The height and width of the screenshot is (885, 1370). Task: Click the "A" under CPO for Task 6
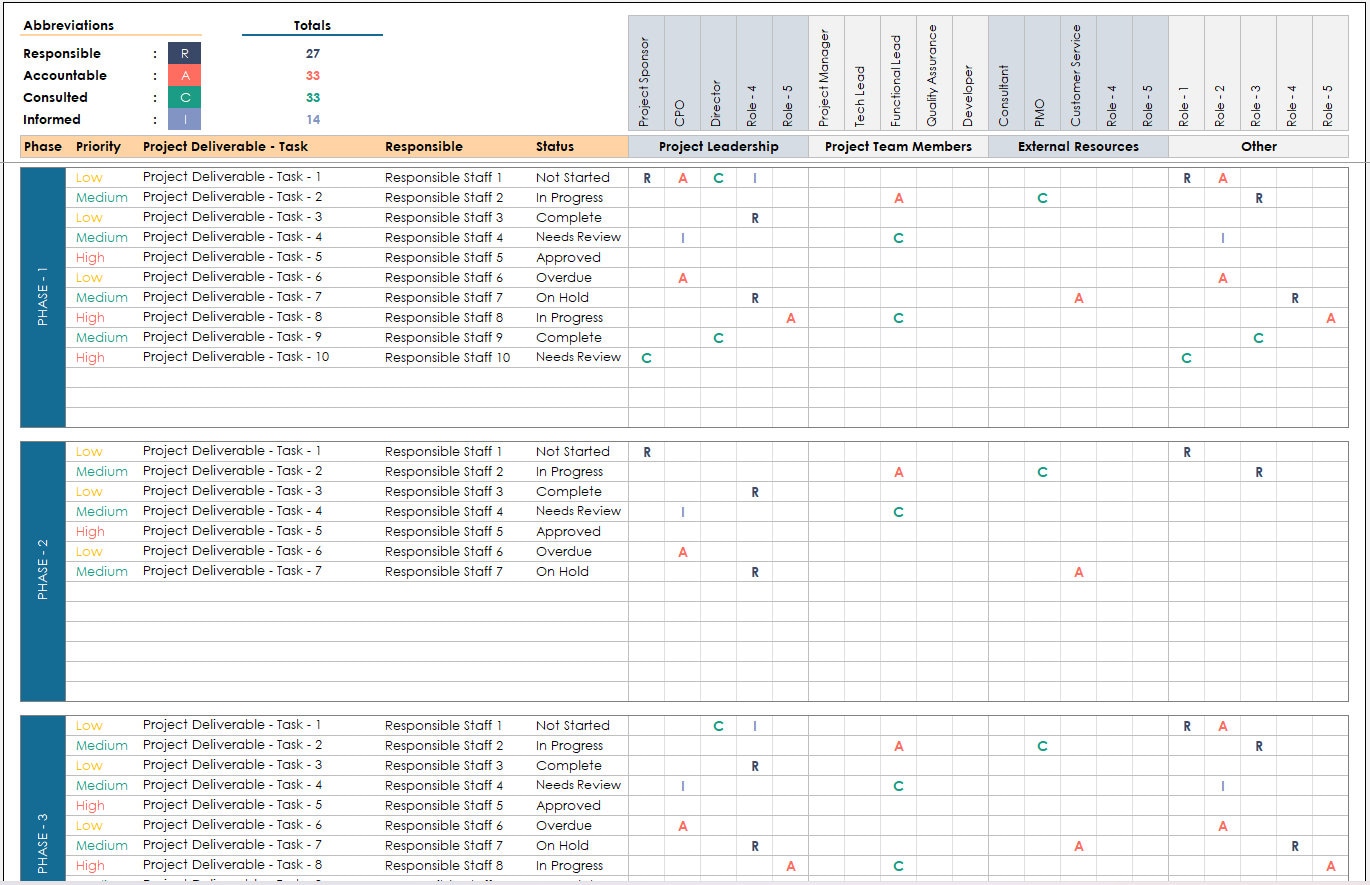682,278
